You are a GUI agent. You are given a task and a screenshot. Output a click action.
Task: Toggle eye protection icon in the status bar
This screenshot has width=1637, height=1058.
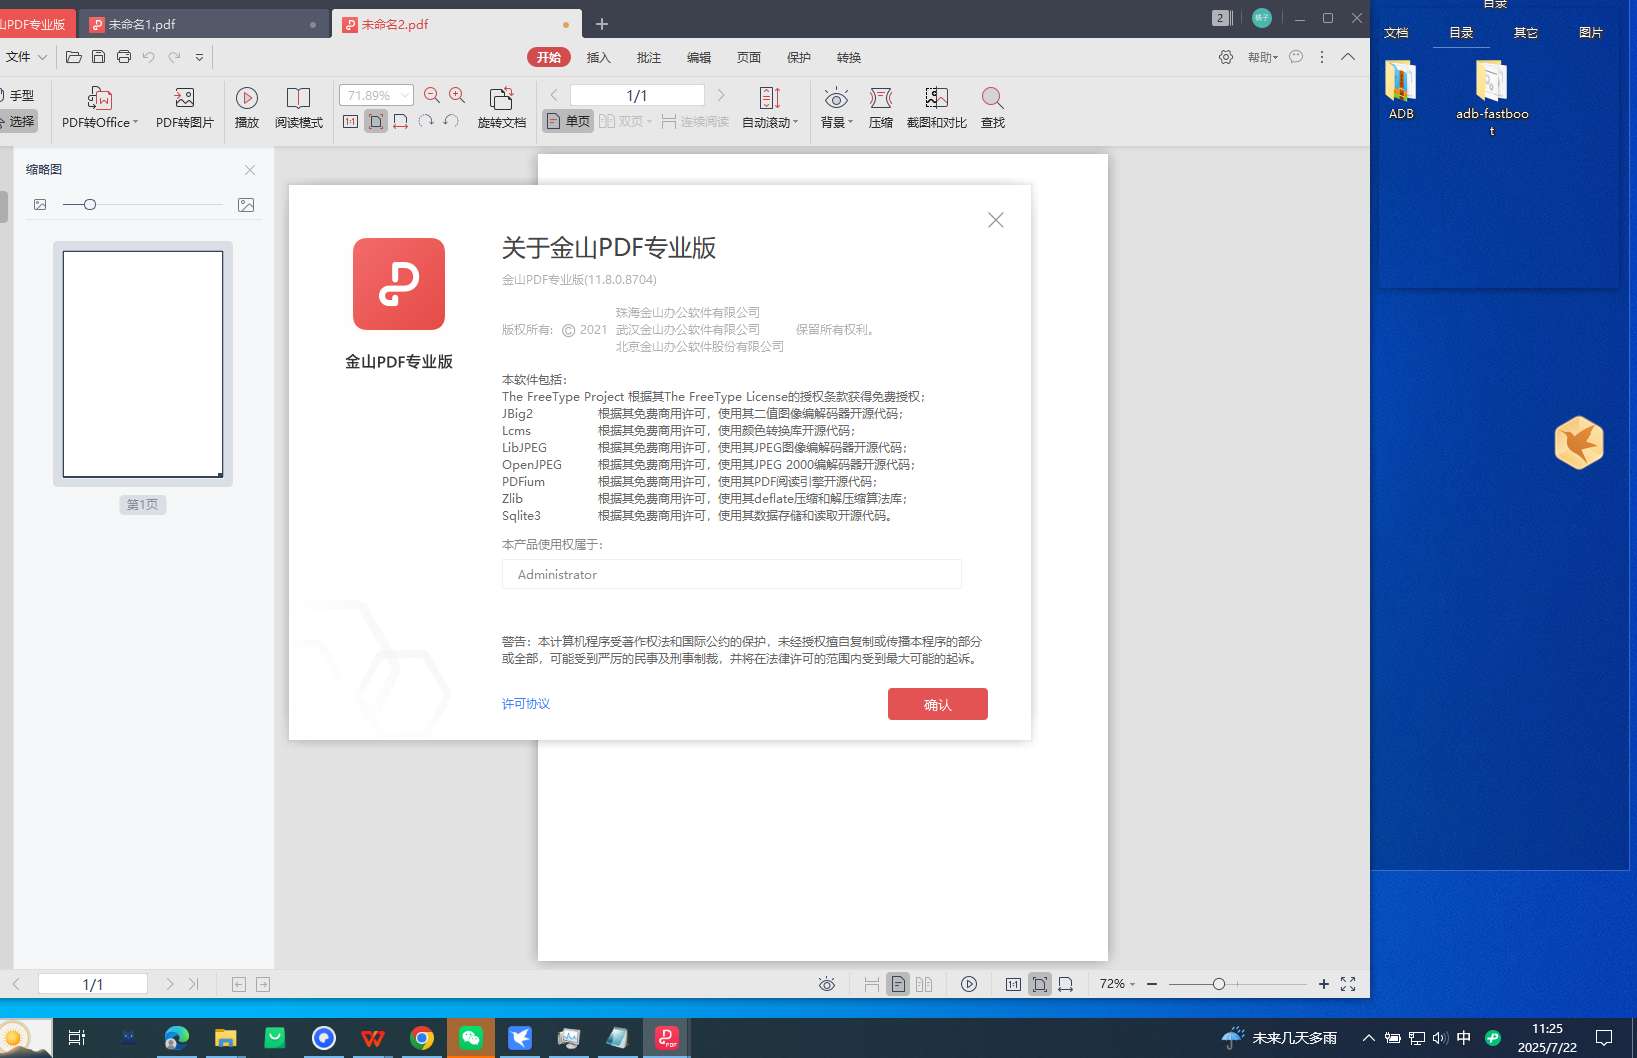pyautogui.click(x=827, y=984)
